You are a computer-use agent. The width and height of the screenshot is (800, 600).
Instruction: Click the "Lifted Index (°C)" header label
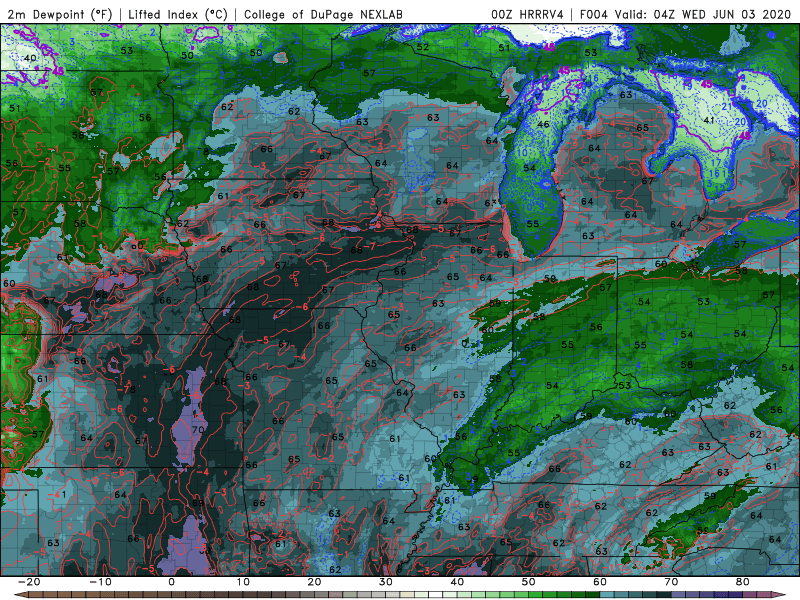tap(178, 14)
